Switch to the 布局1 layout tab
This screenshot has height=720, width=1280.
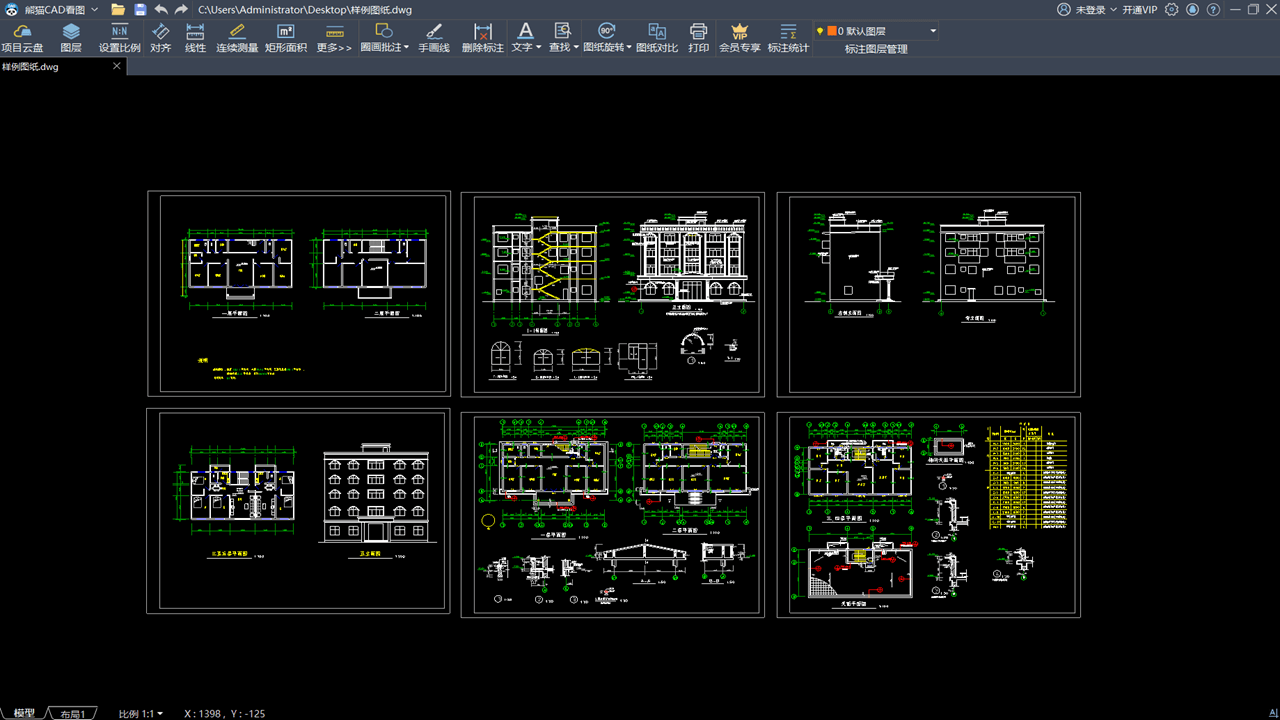(73, 713)
